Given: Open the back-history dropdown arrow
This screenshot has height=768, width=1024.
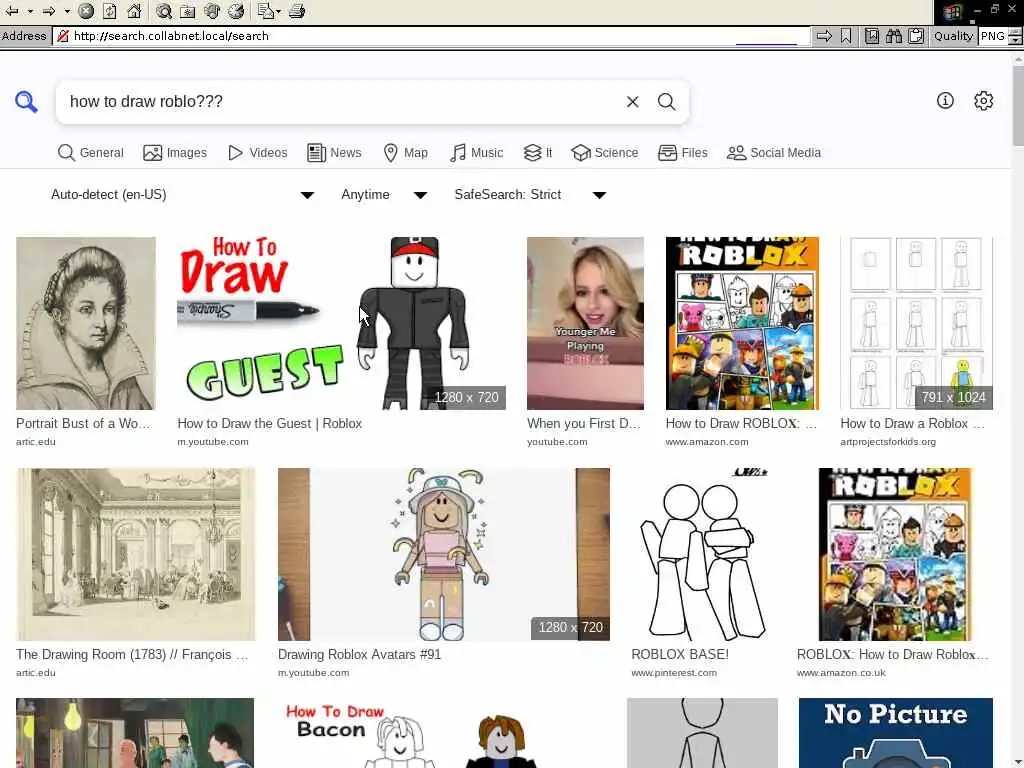Looking at the screenshot, I should (x=30, y=11).
